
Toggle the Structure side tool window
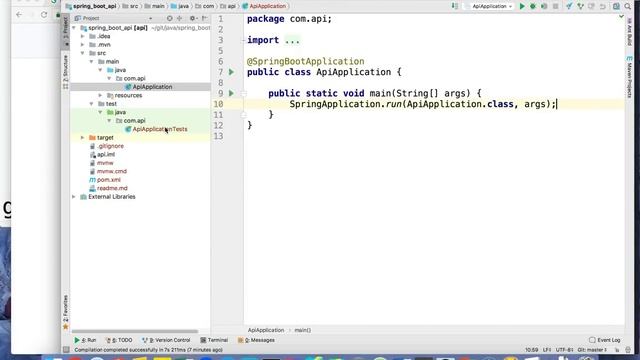(65, 72)
